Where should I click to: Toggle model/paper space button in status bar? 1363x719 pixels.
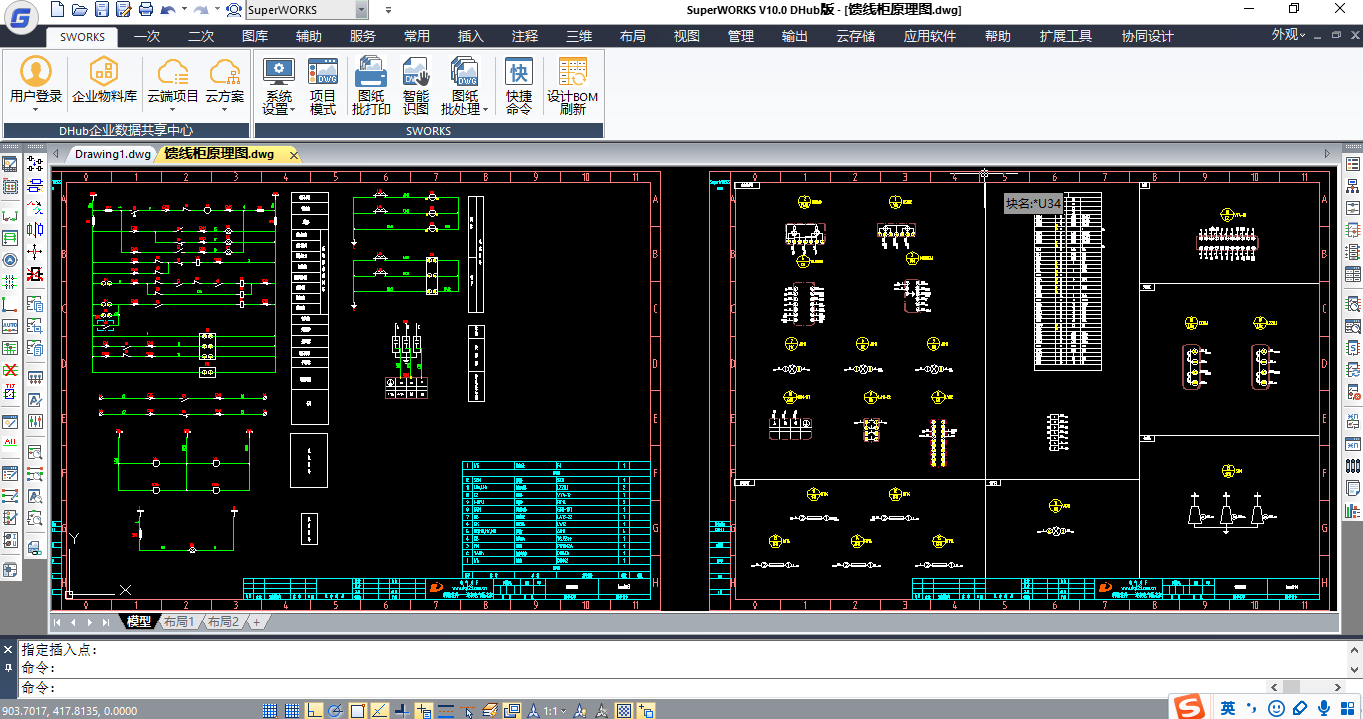pyautogui.click(x=512, y=710)
